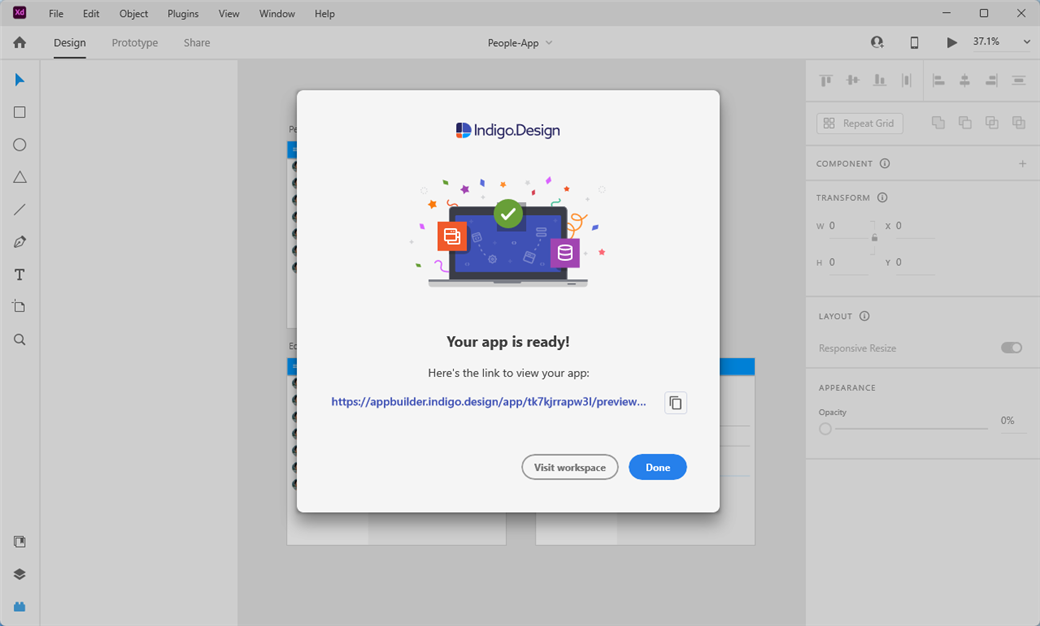Image resolution: width=1040 pixels, height=626 pixels.
Task: Select the Artboard tool
Action: click(x=19, y=306)
